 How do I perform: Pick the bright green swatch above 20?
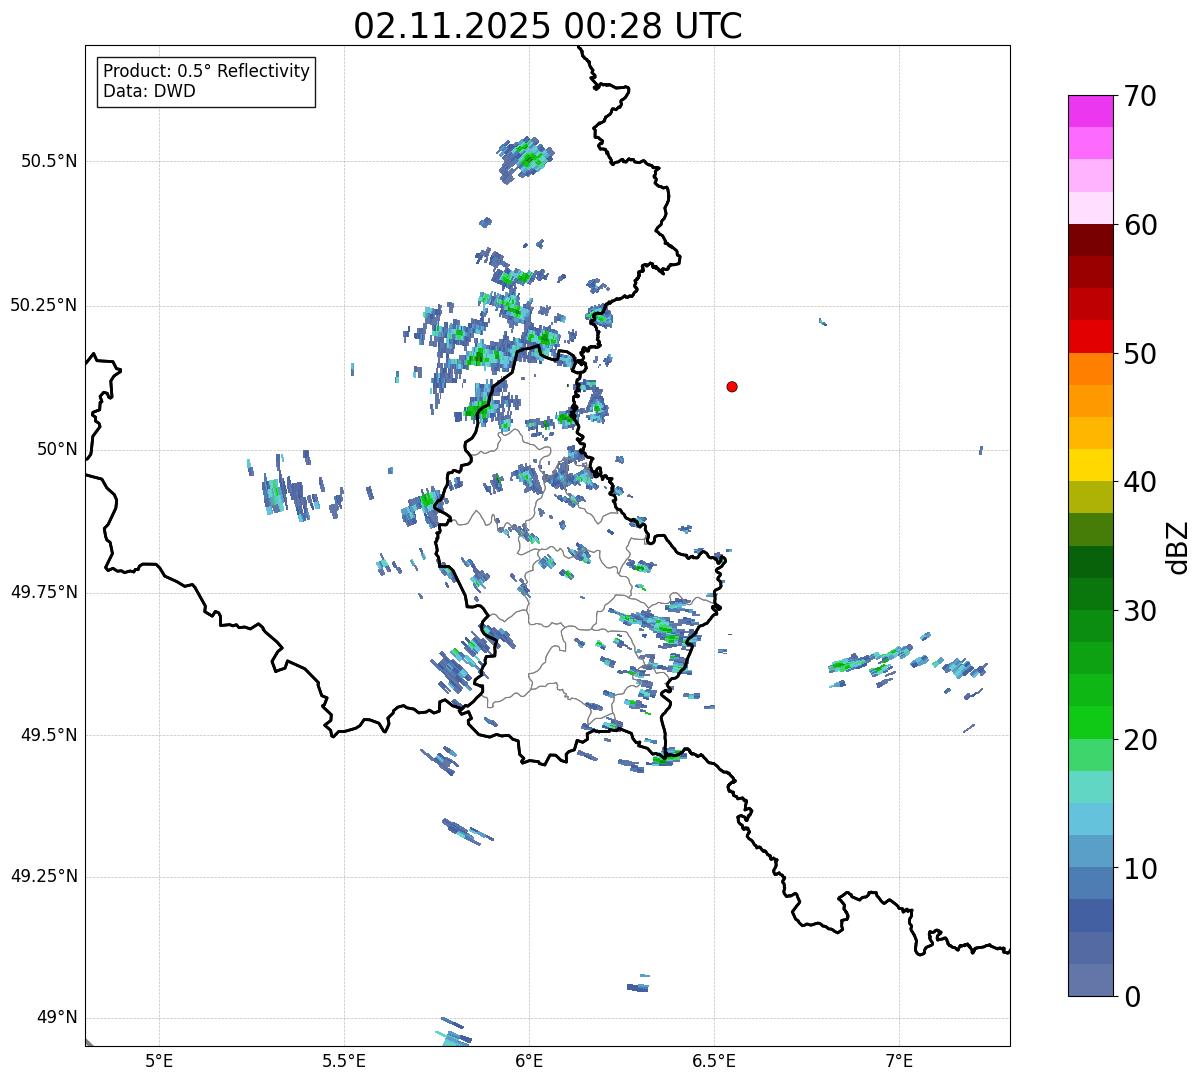coord(1090,723)
